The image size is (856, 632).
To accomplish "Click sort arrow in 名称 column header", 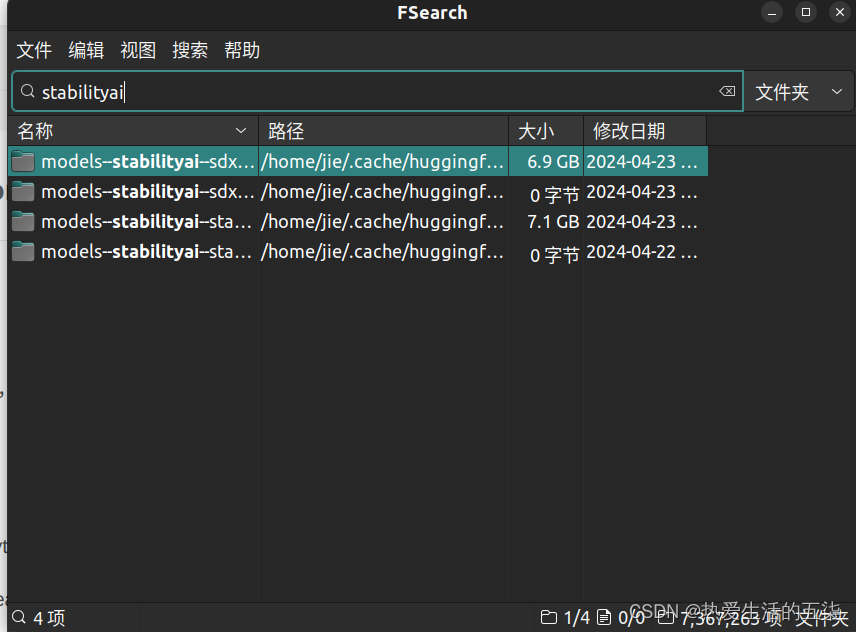I will [x=241, y=131].
